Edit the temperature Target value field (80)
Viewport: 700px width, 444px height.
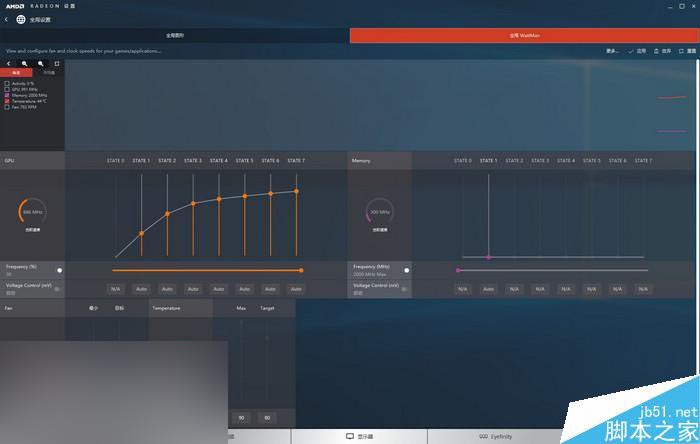(x=267, y=418)
